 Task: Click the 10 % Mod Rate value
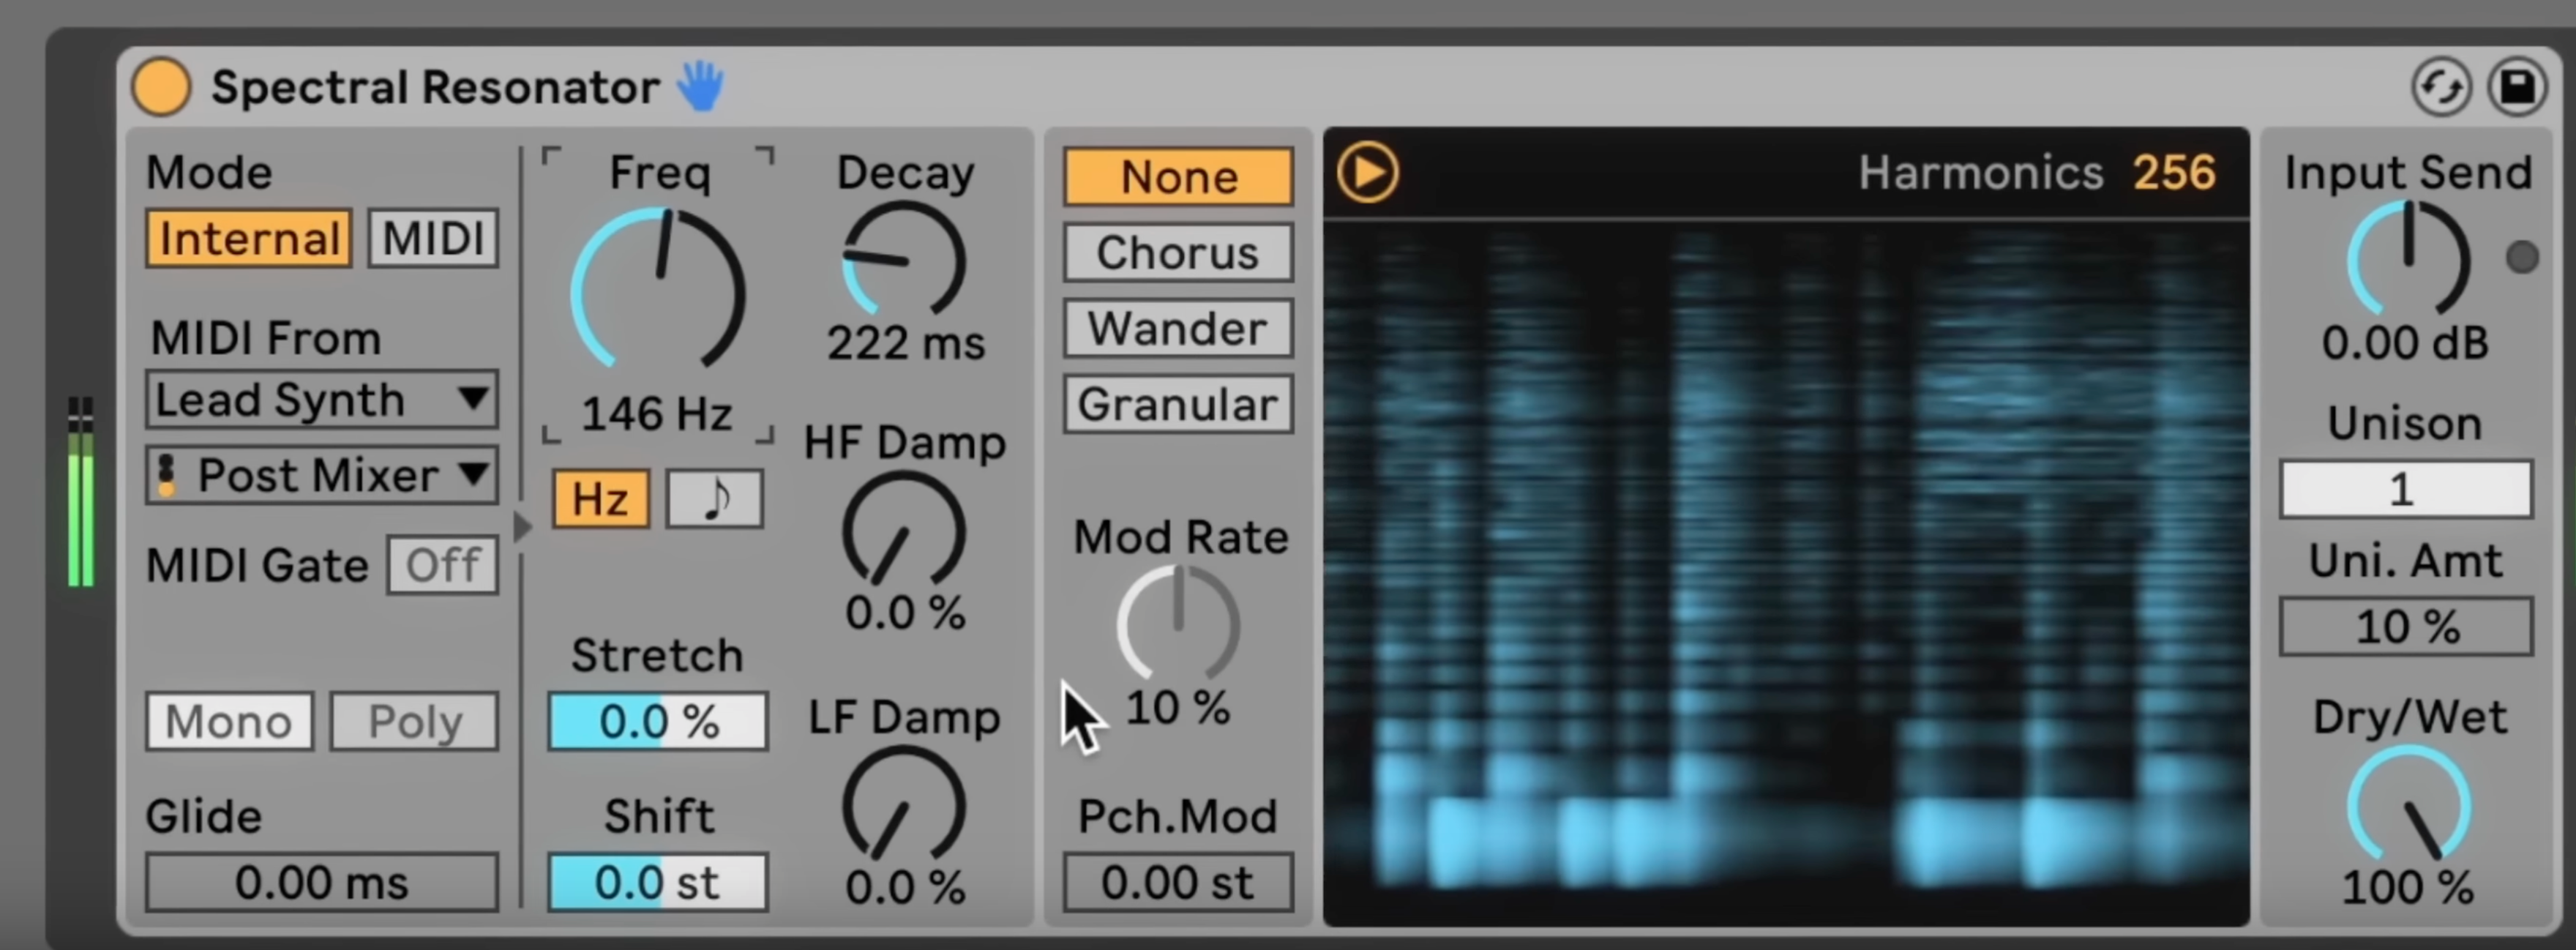click(1178, 708)
